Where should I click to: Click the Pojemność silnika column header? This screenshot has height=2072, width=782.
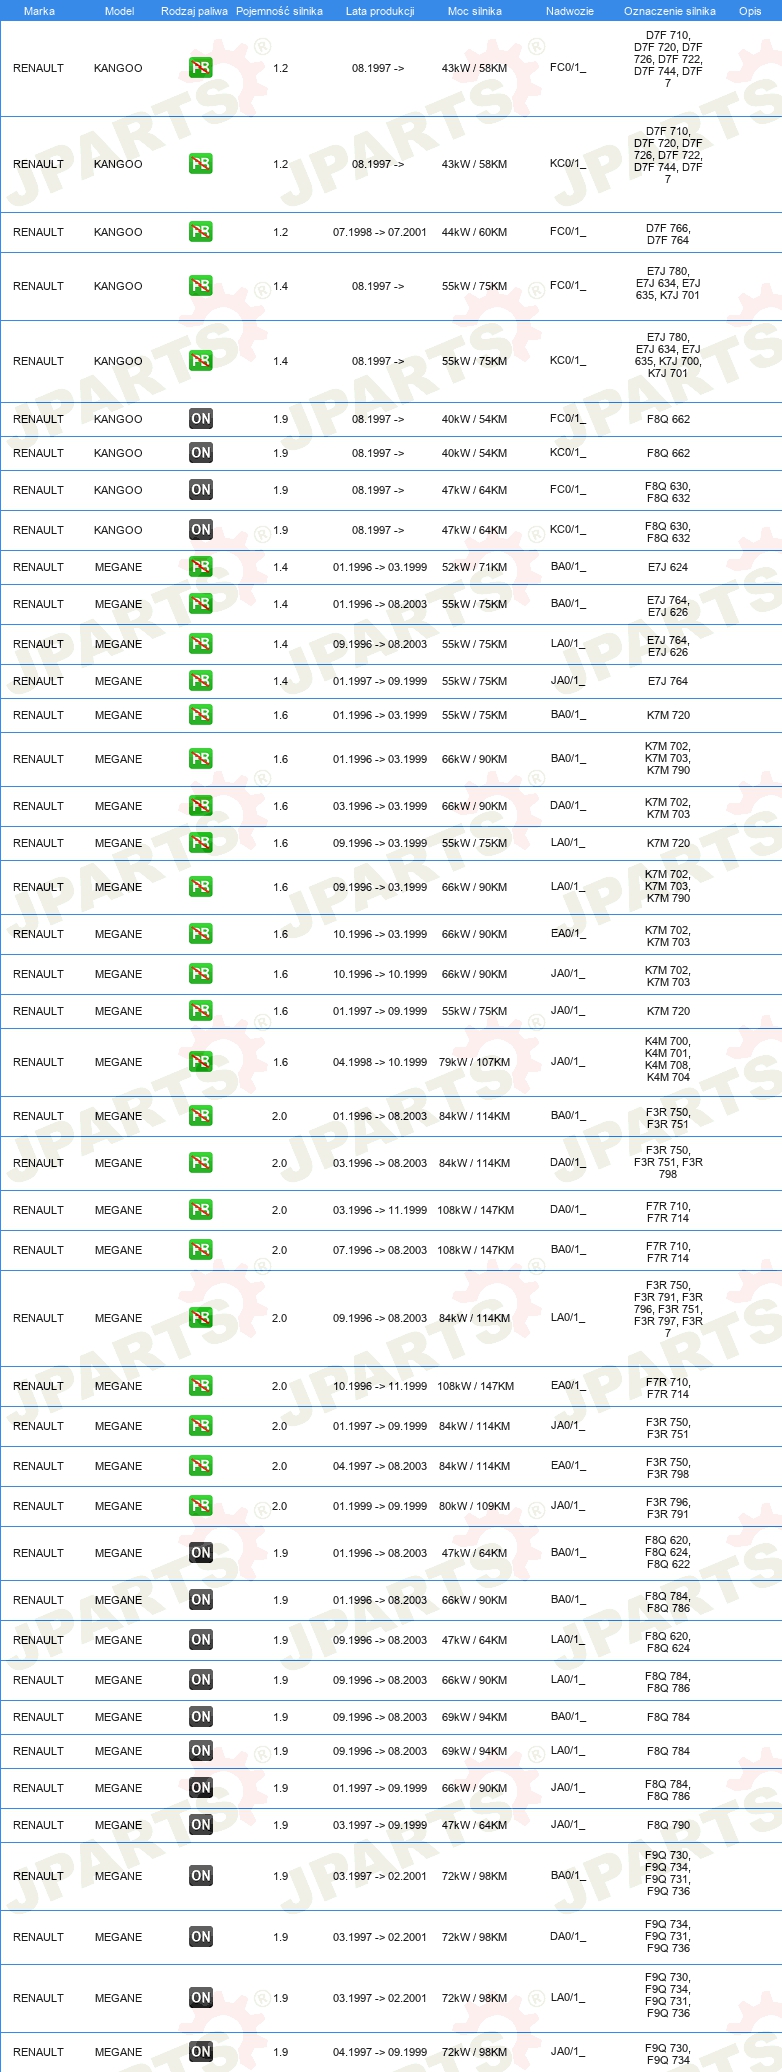coord(279,11)
